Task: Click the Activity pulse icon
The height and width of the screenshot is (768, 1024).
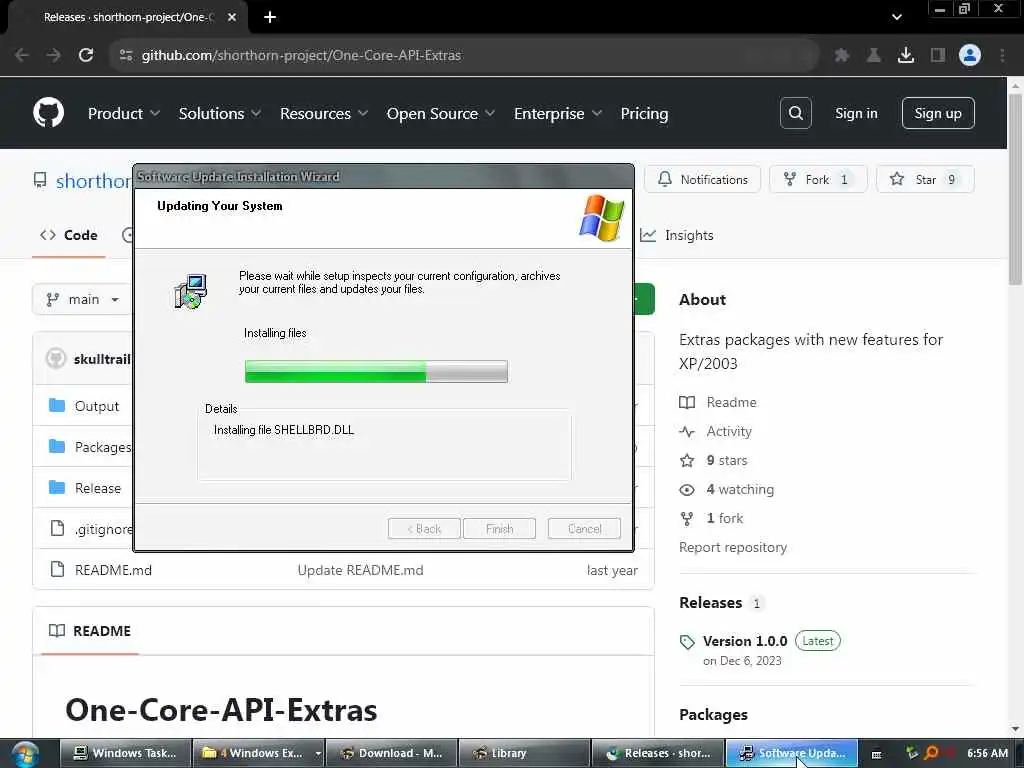Action: [x=687, y=431]
